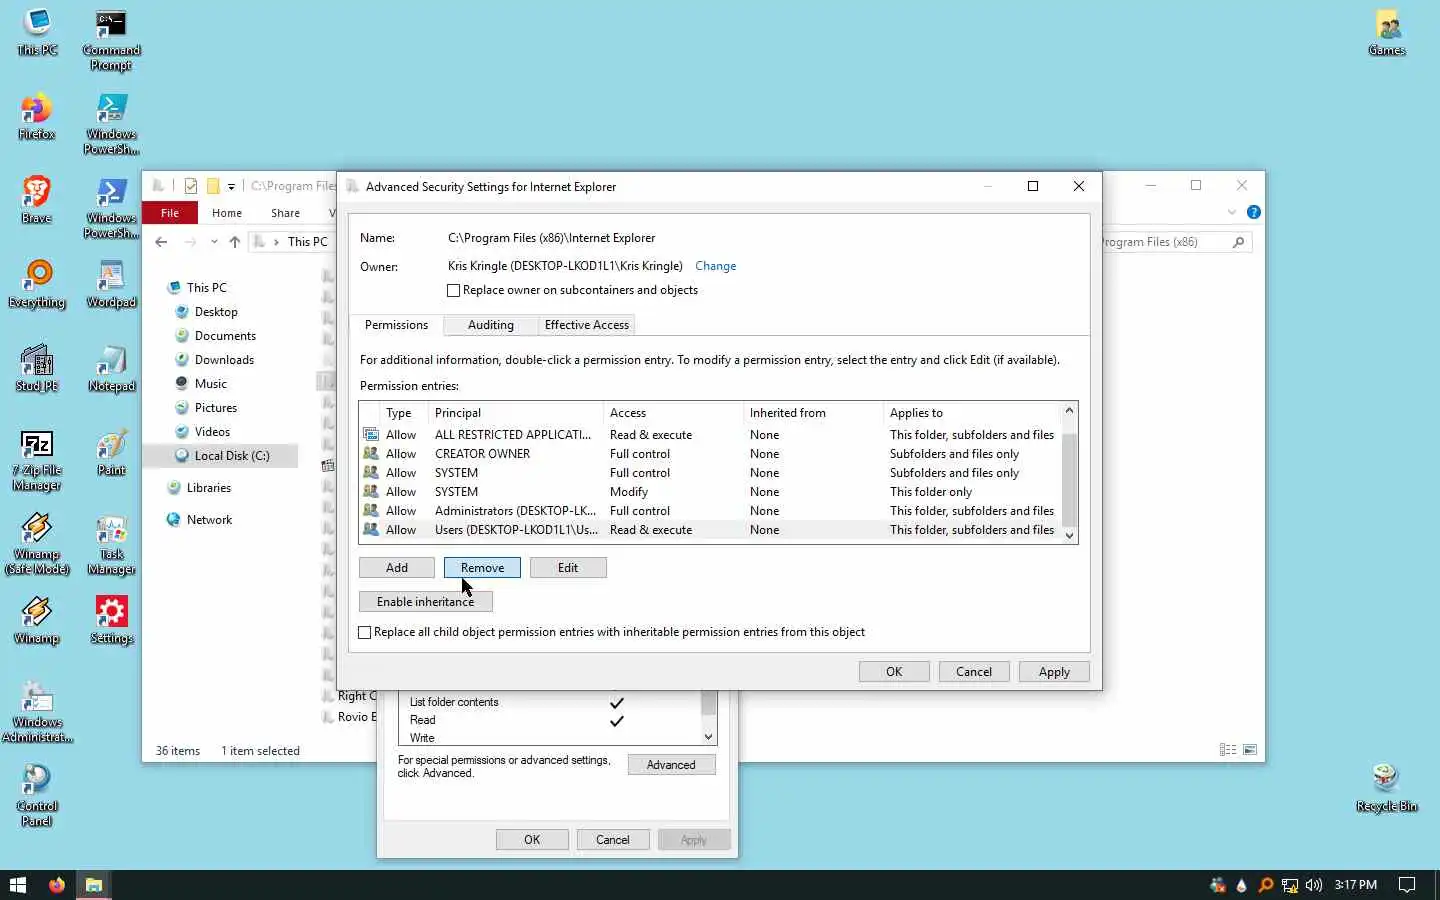
Task: Open the red Settings desktop icon
Action: [111, 621]
